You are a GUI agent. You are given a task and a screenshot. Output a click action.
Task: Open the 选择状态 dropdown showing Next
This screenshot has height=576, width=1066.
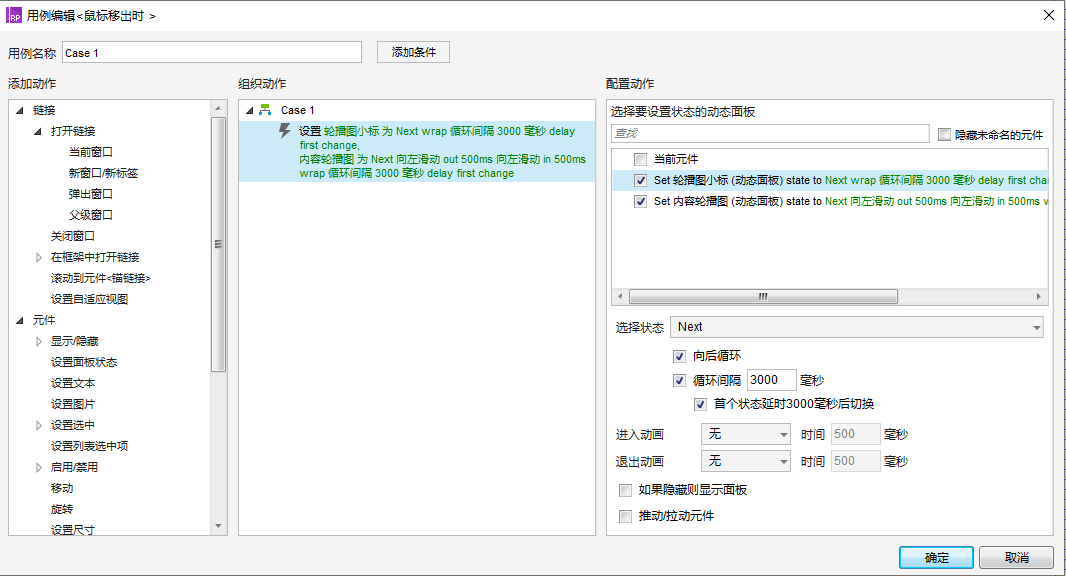tap(857, 327)
